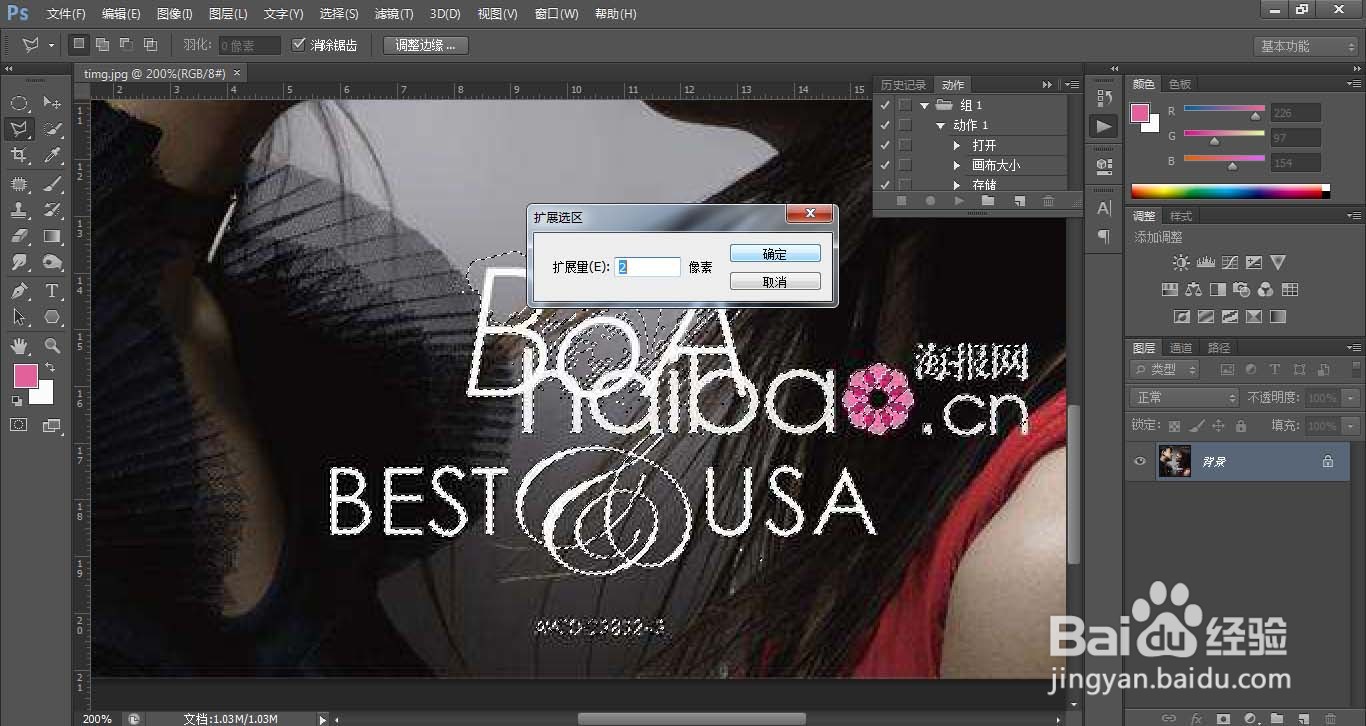Select the Crop tool

pos(19,155)
